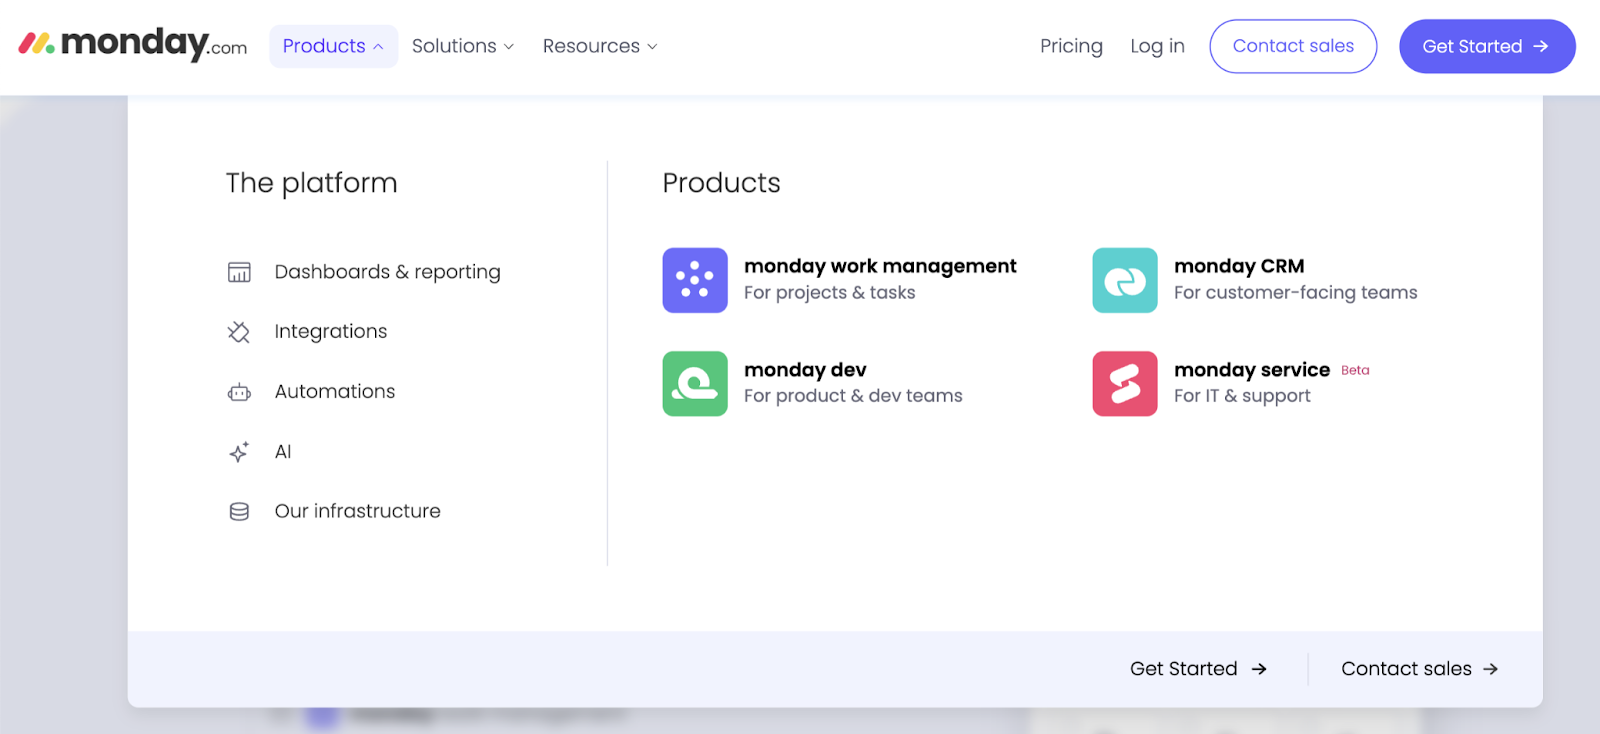The image size is (1600, 734).
Task: Open the monday service title link
Action: coord(1251,370)
